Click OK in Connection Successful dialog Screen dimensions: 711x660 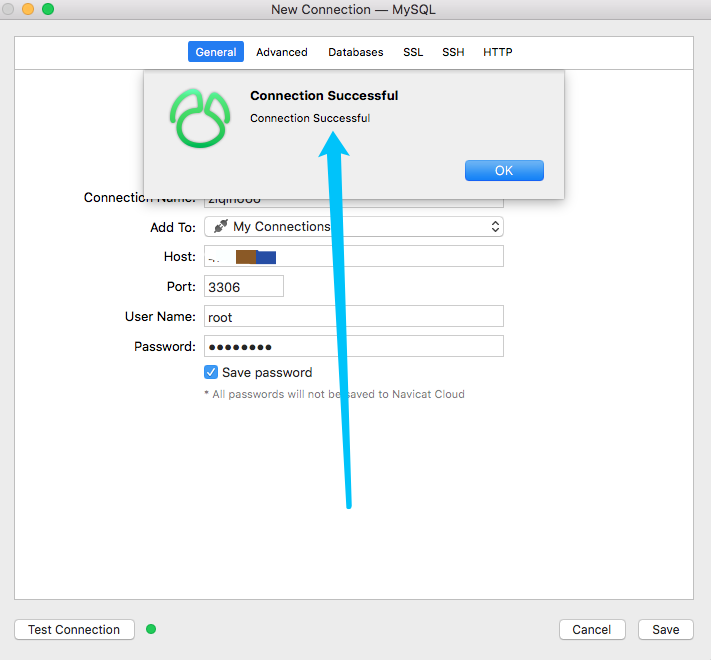pyautogui.click(x=504, y=170)
